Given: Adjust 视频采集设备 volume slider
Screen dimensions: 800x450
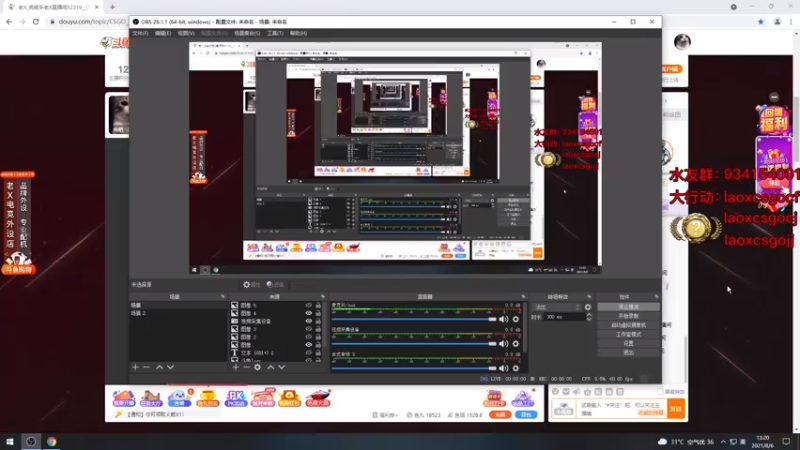Looking at the screenshot, I should (x=414, y=344).
